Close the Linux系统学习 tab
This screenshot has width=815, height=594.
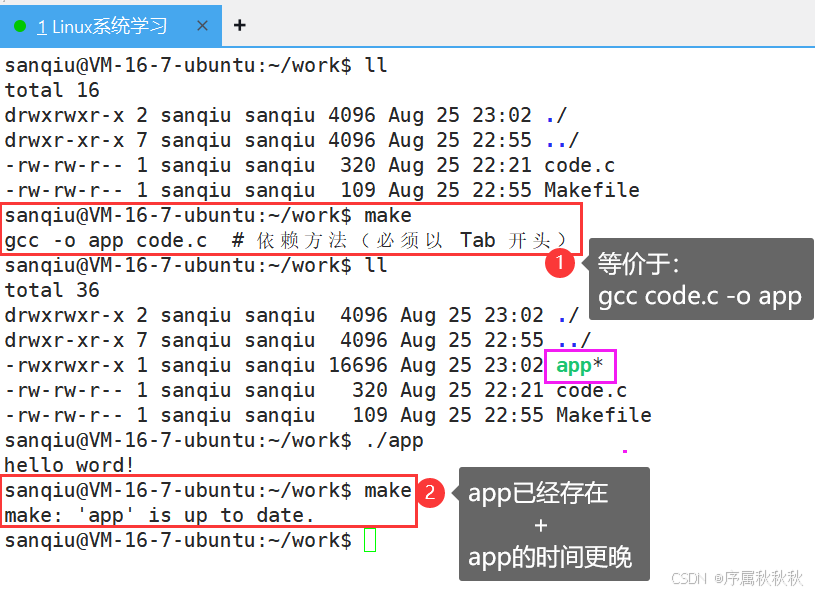pyautogui.click(x=202, y=25)
